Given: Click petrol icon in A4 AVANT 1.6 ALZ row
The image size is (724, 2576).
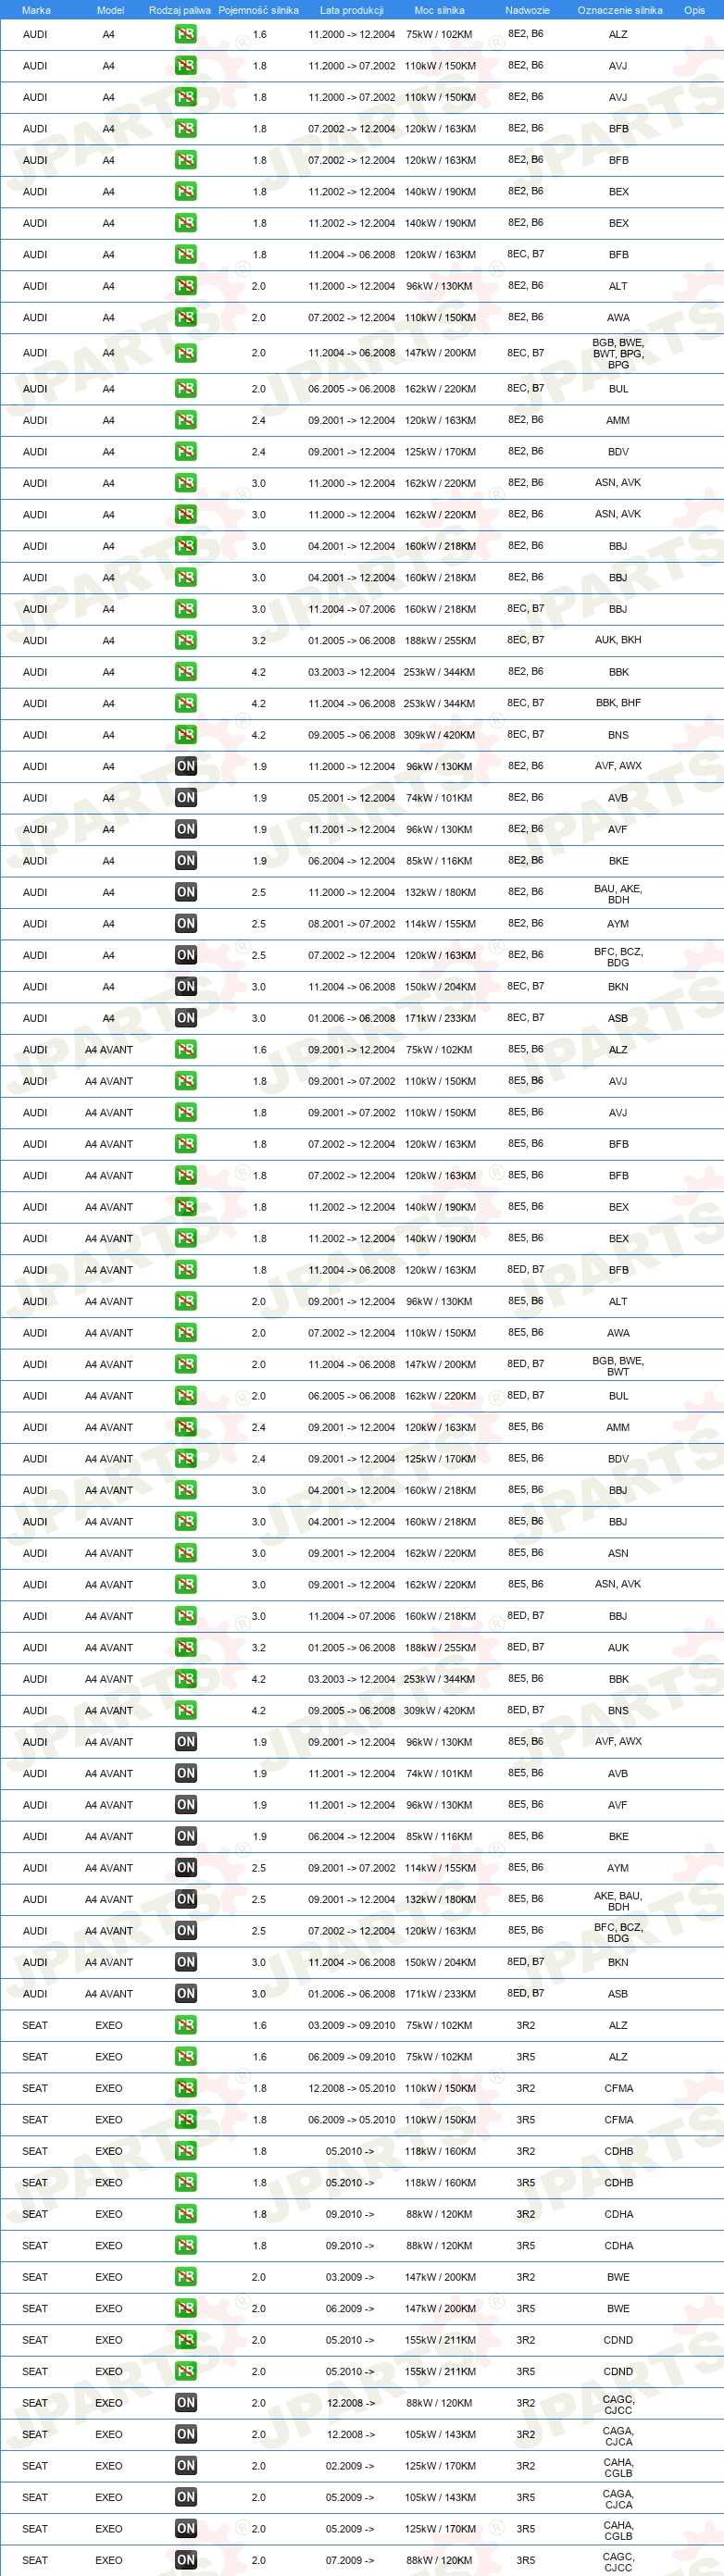Looking at the screenshot, I should pyautogui.click(x=186, y=1050).
